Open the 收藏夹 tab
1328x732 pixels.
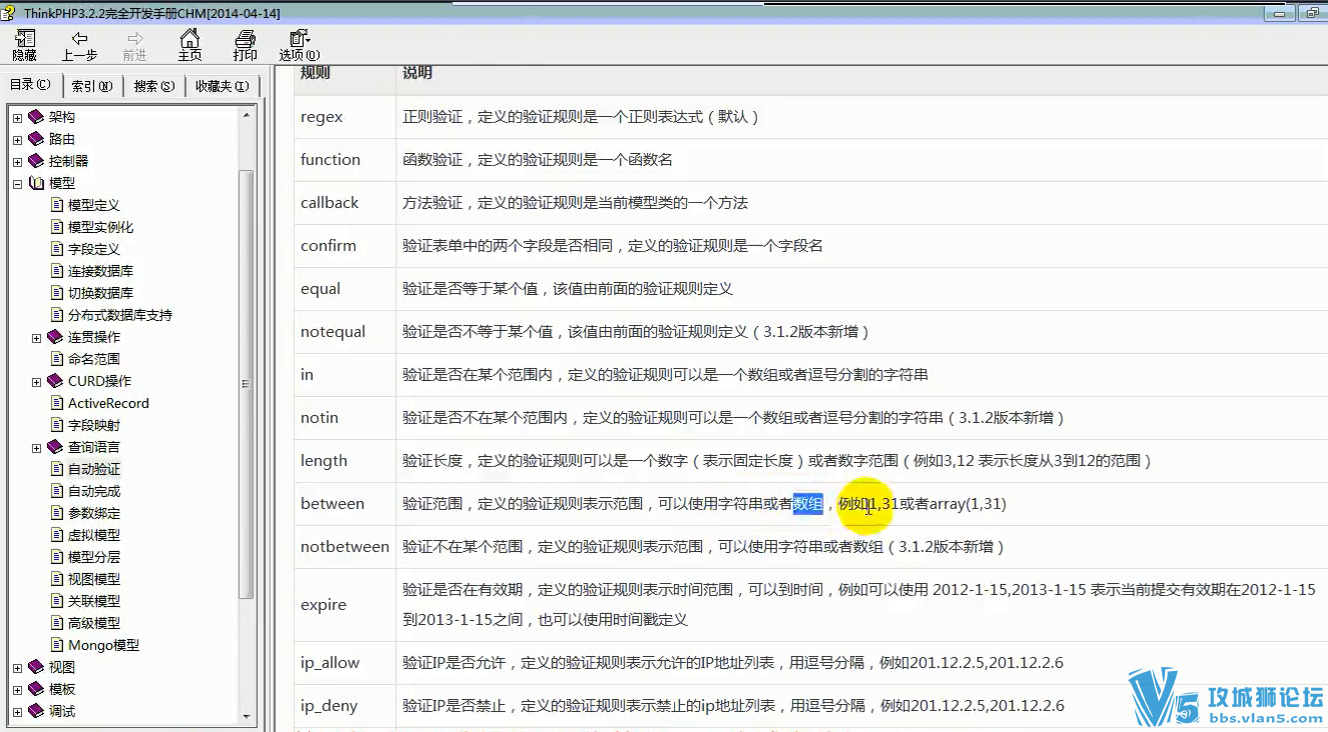222,86
